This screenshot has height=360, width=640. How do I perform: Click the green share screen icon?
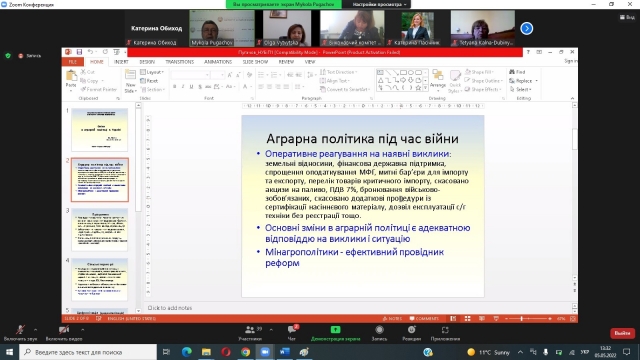coord(335,330)
